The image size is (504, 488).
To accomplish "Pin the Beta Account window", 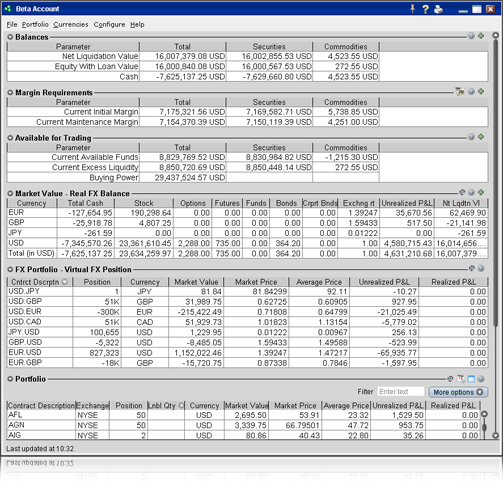I will [413, 9].
